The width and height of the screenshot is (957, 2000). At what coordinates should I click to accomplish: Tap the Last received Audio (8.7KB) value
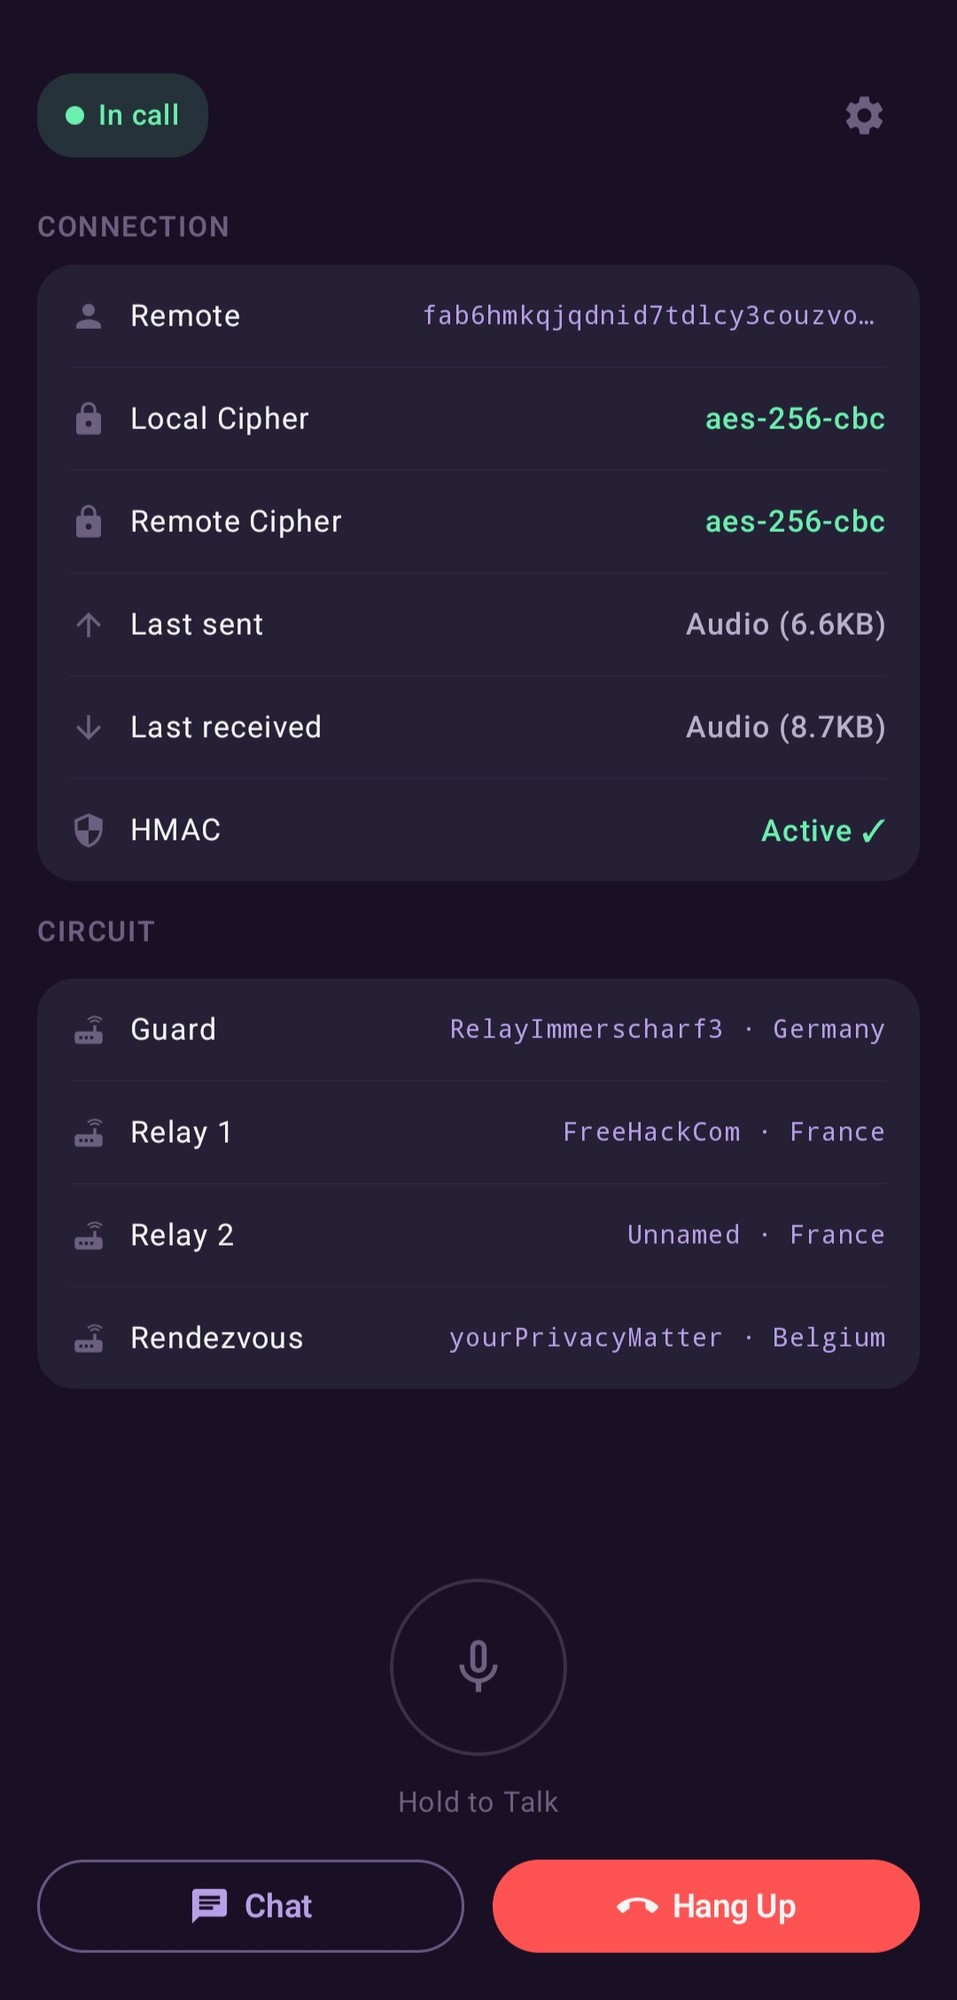pyautogui.click(x=785, y=728)
